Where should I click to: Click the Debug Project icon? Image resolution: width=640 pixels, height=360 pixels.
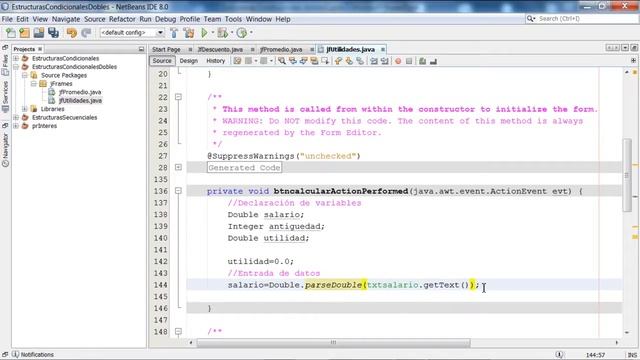(x=222, y=33)
